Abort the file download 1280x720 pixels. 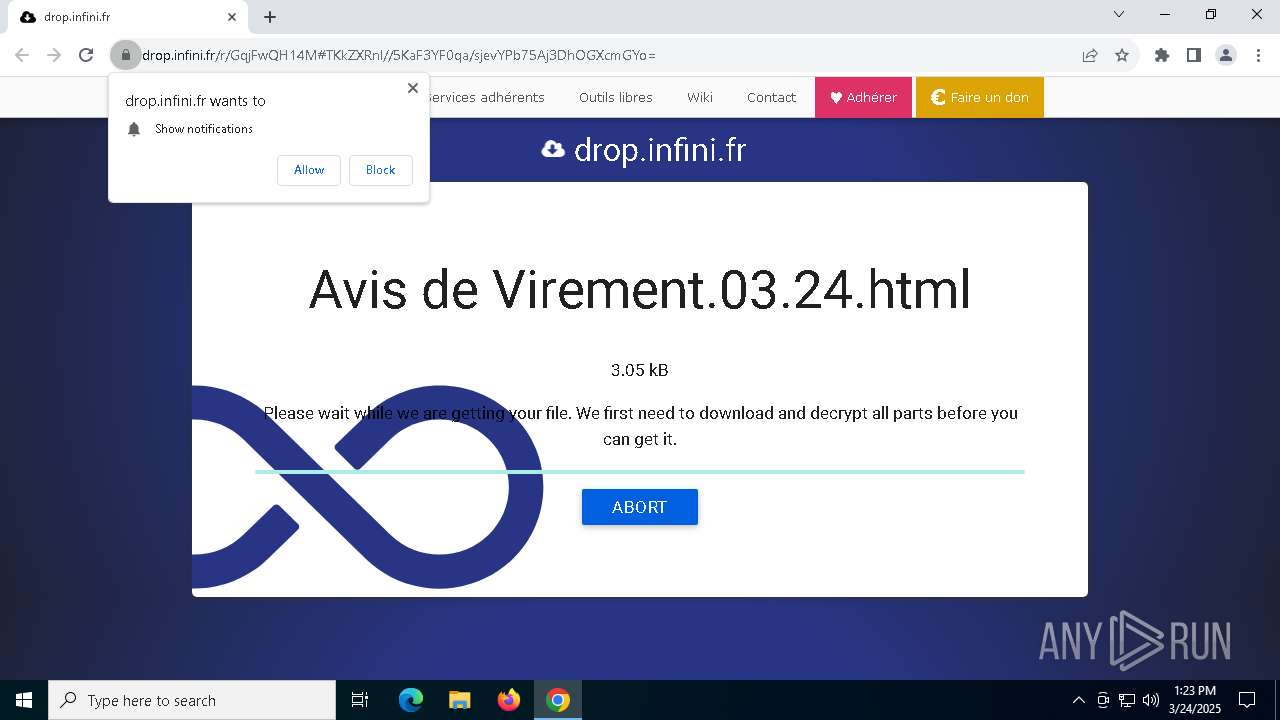640,507
